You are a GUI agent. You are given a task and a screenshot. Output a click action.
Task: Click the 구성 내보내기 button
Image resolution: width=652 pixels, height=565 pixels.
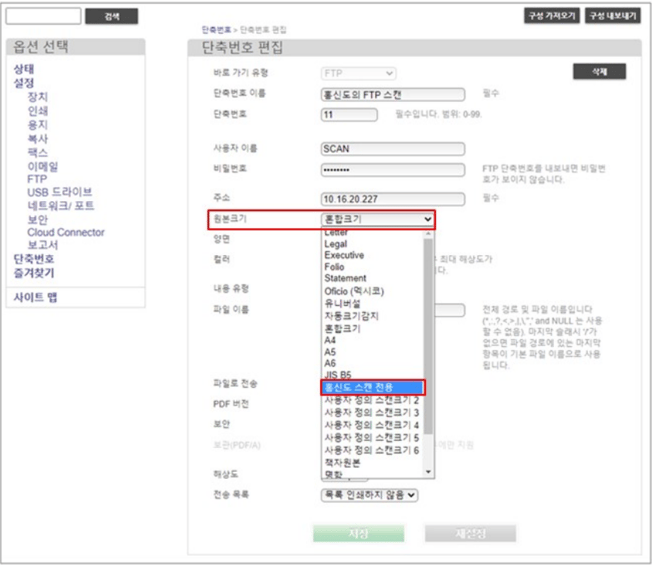coord(612,16)
